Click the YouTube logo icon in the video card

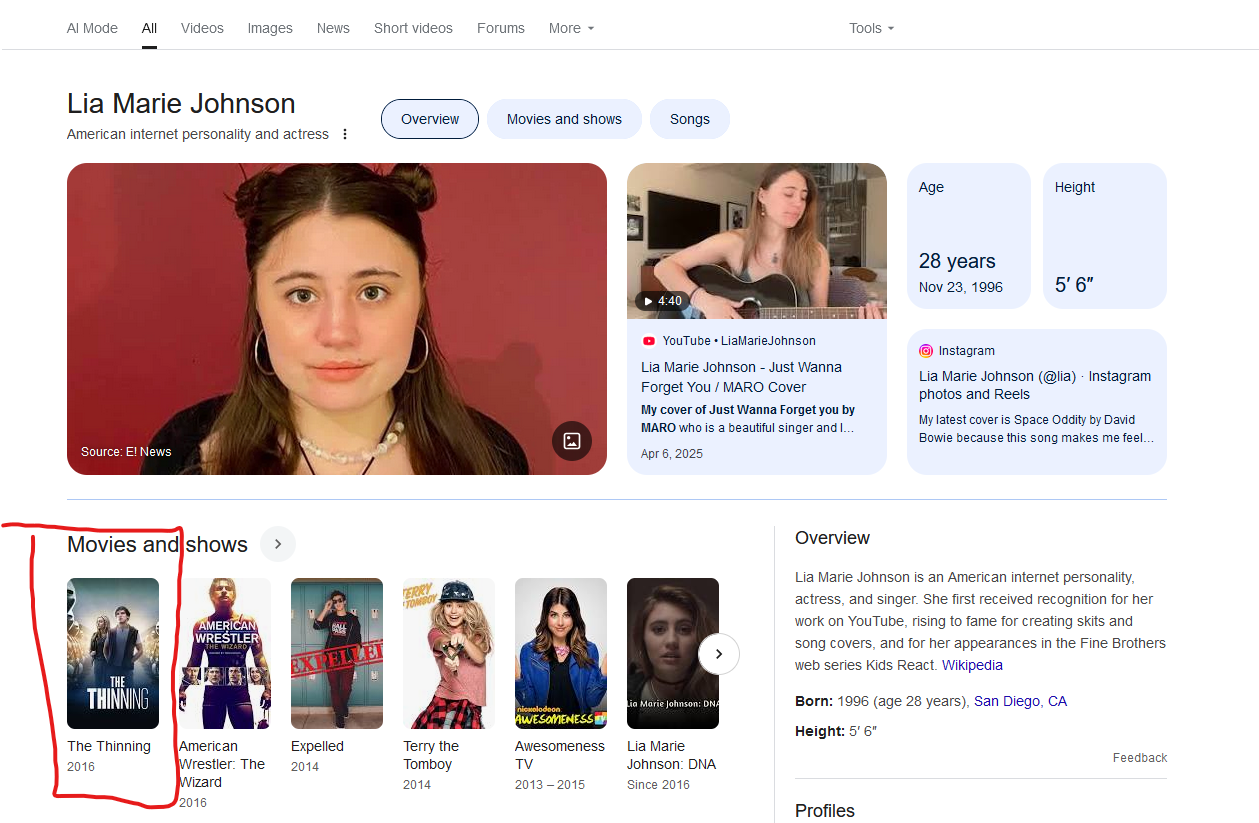click(649, 341)
